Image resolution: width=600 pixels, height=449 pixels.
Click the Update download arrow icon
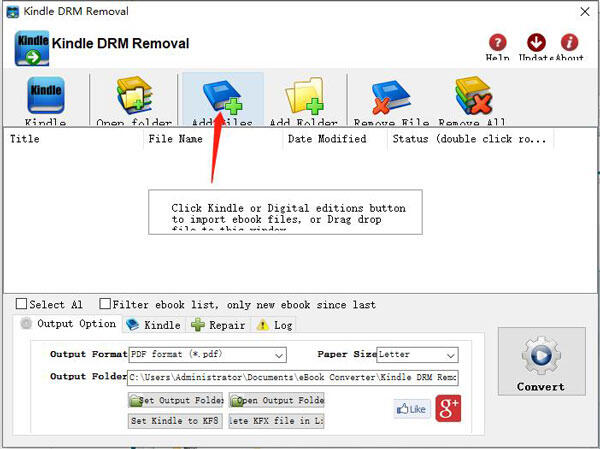[x=536, y=42]
